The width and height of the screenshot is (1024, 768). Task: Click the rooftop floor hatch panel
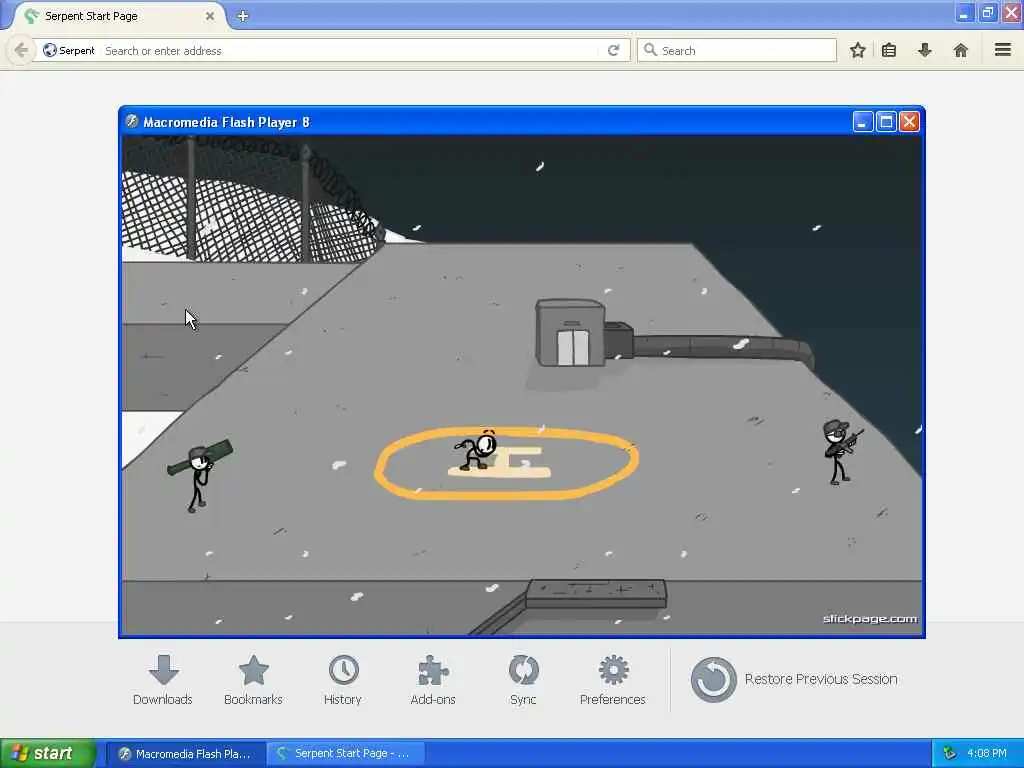(x=596, y=594)
